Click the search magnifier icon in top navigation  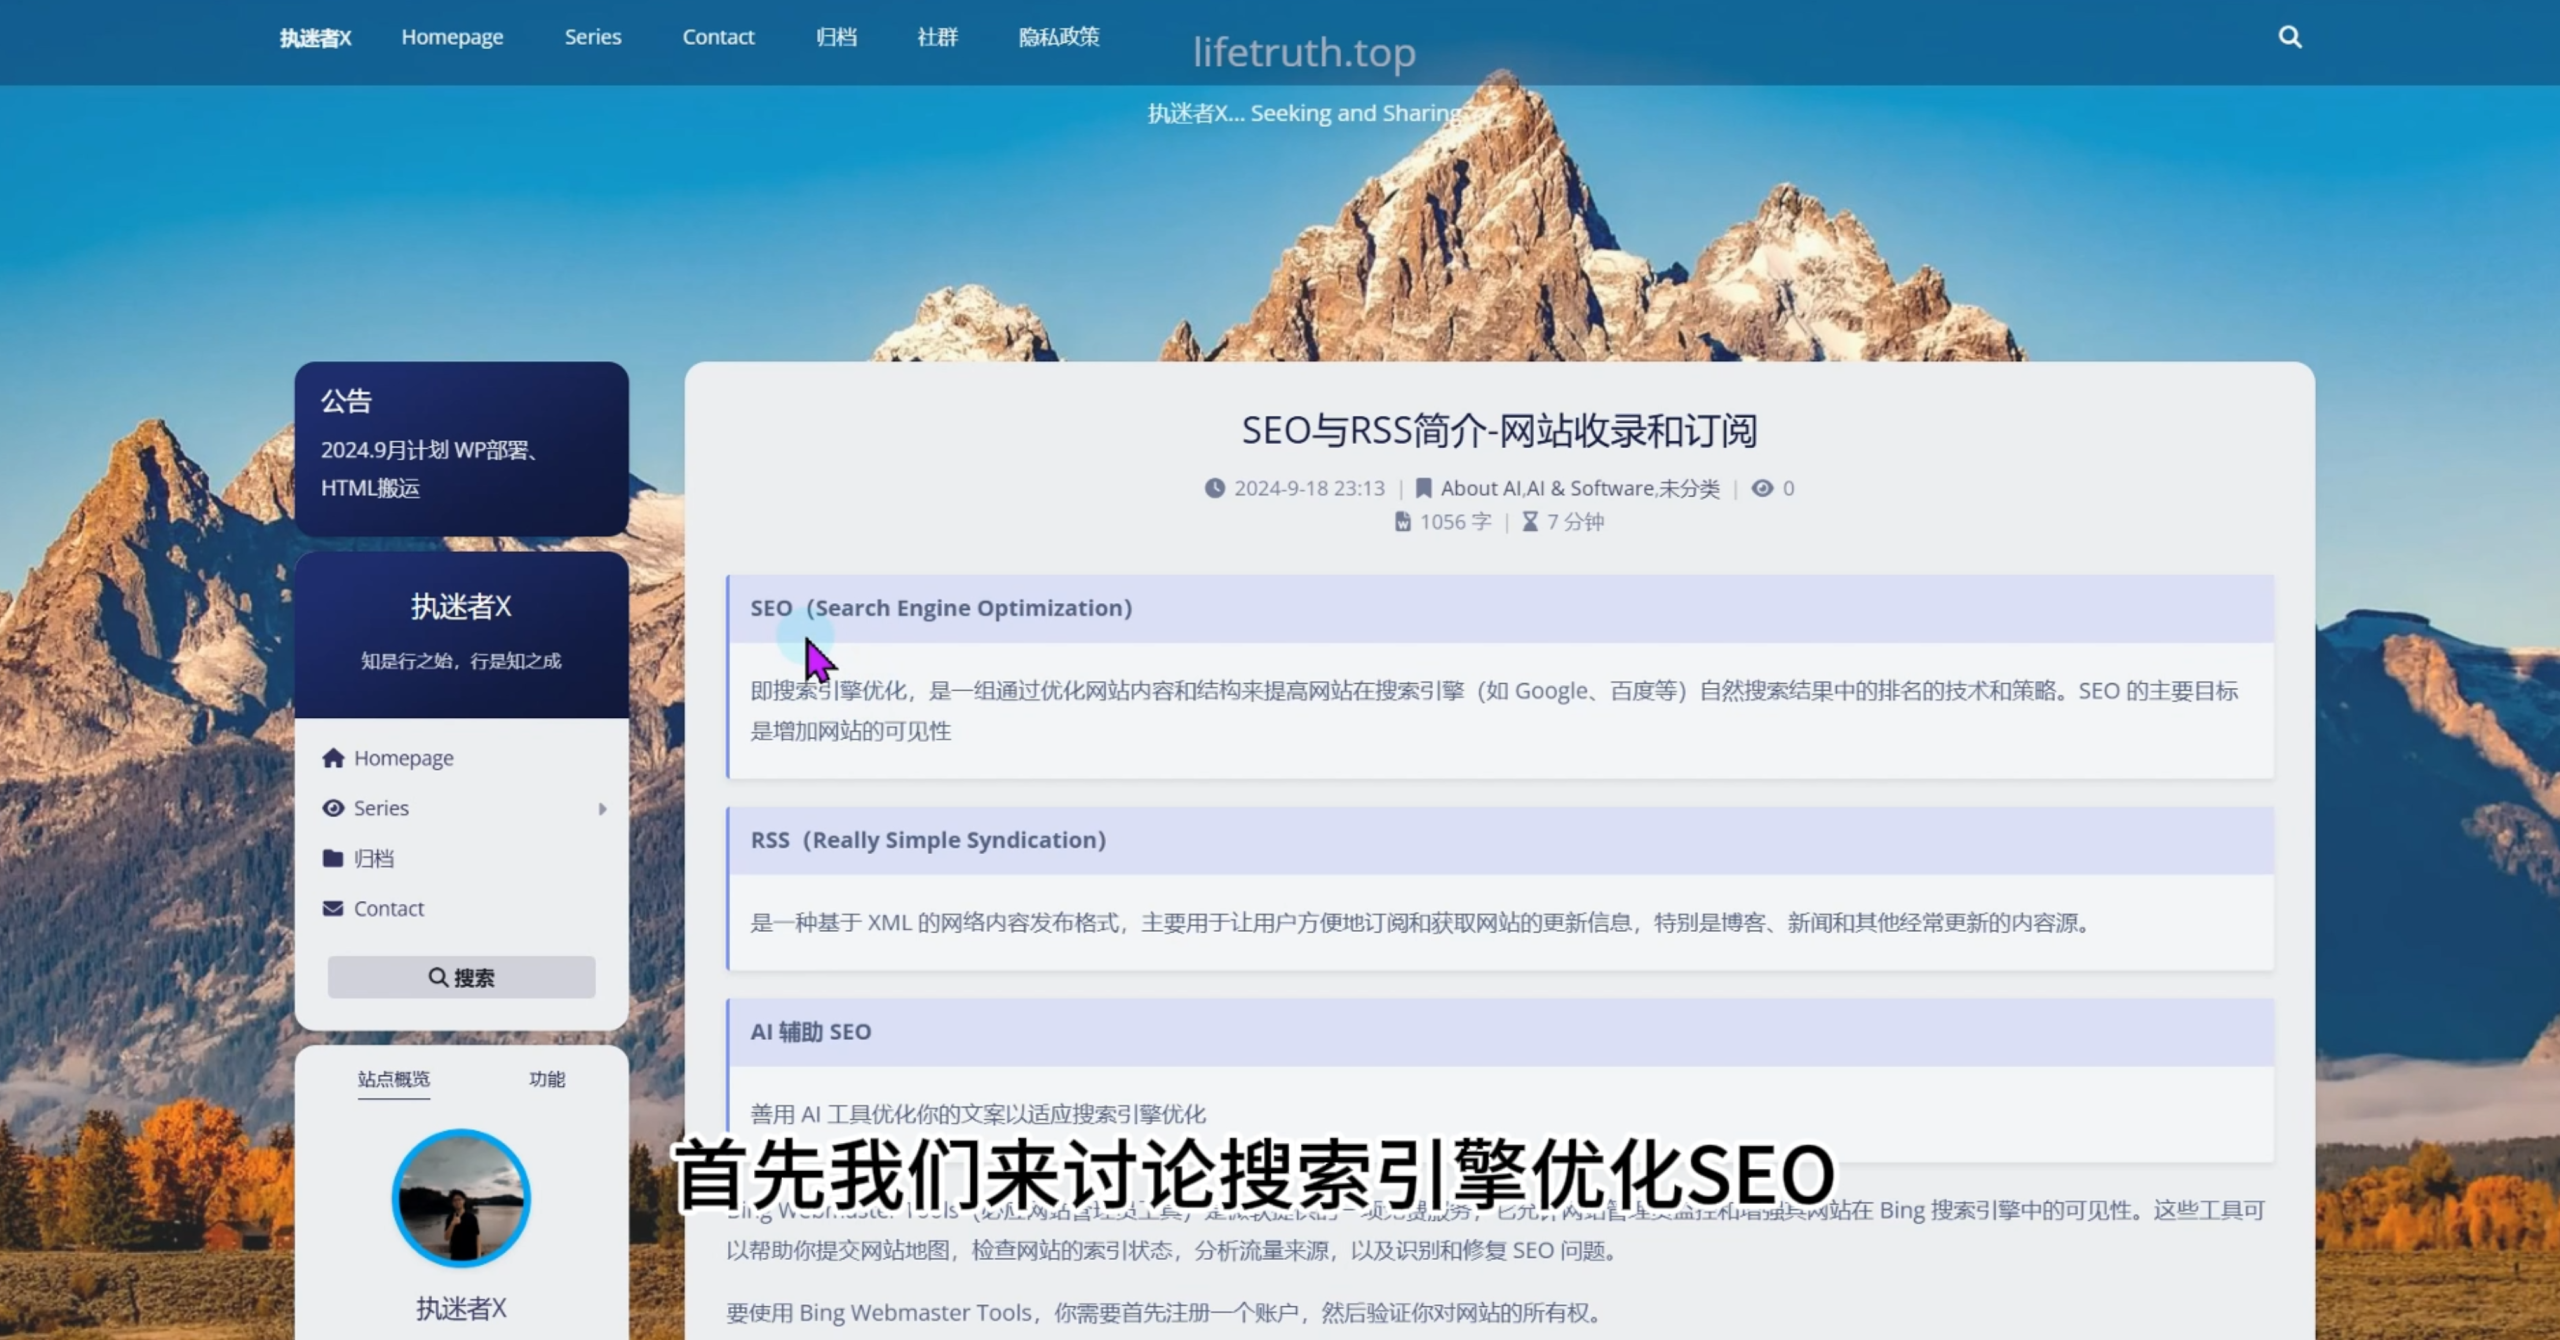(2289, 37)
